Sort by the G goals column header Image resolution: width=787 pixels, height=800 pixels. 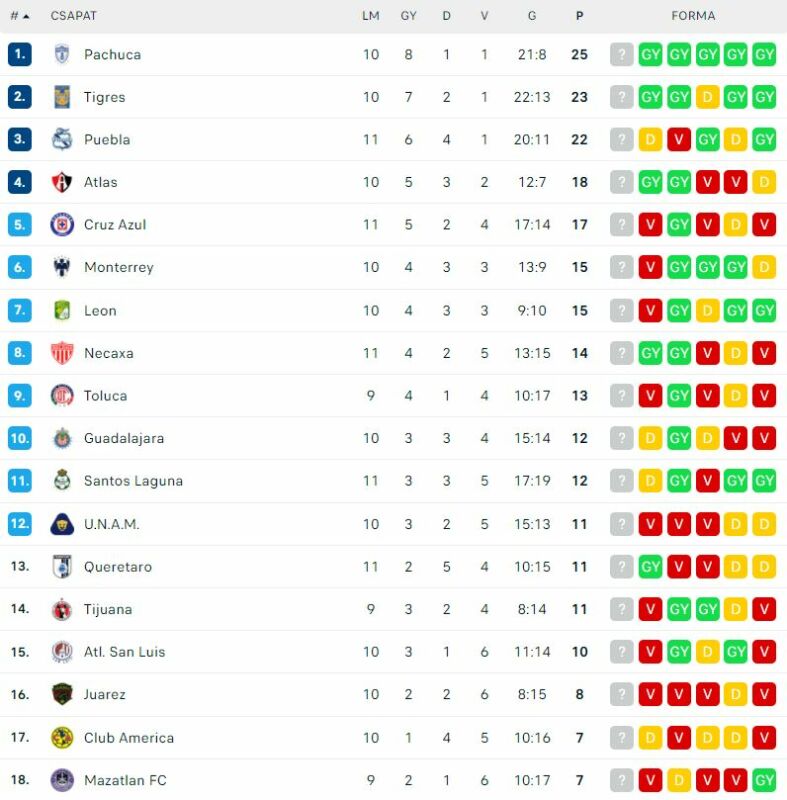tap(531, 16)
